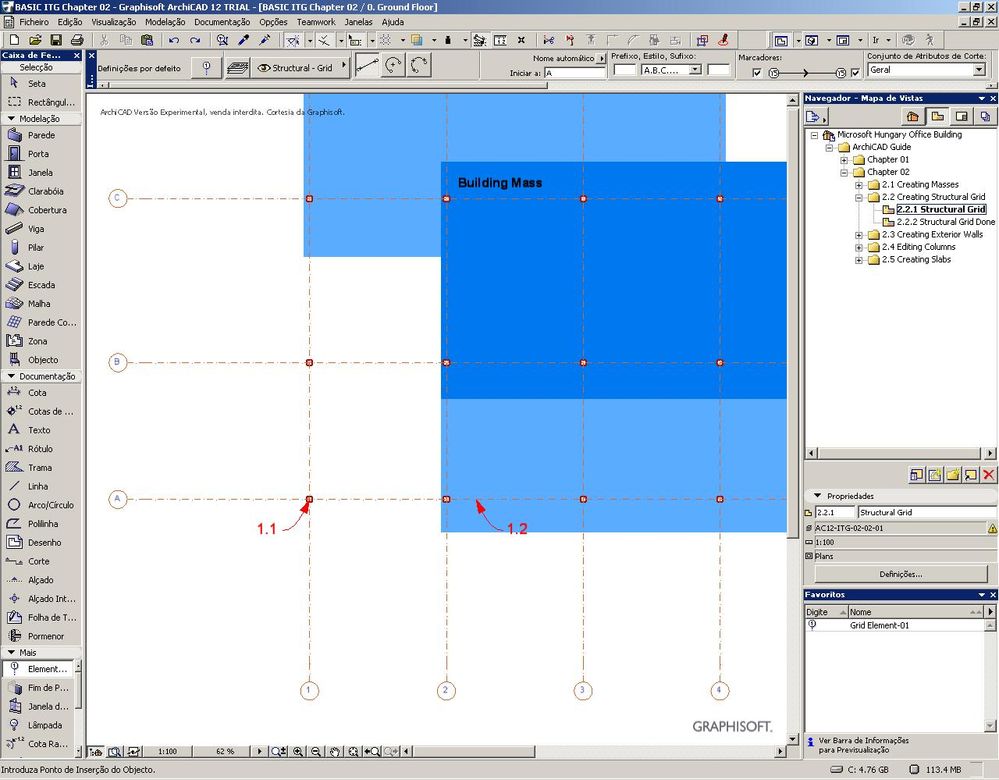
Task: Select the Janela window tool
Action: coord(41,173)
